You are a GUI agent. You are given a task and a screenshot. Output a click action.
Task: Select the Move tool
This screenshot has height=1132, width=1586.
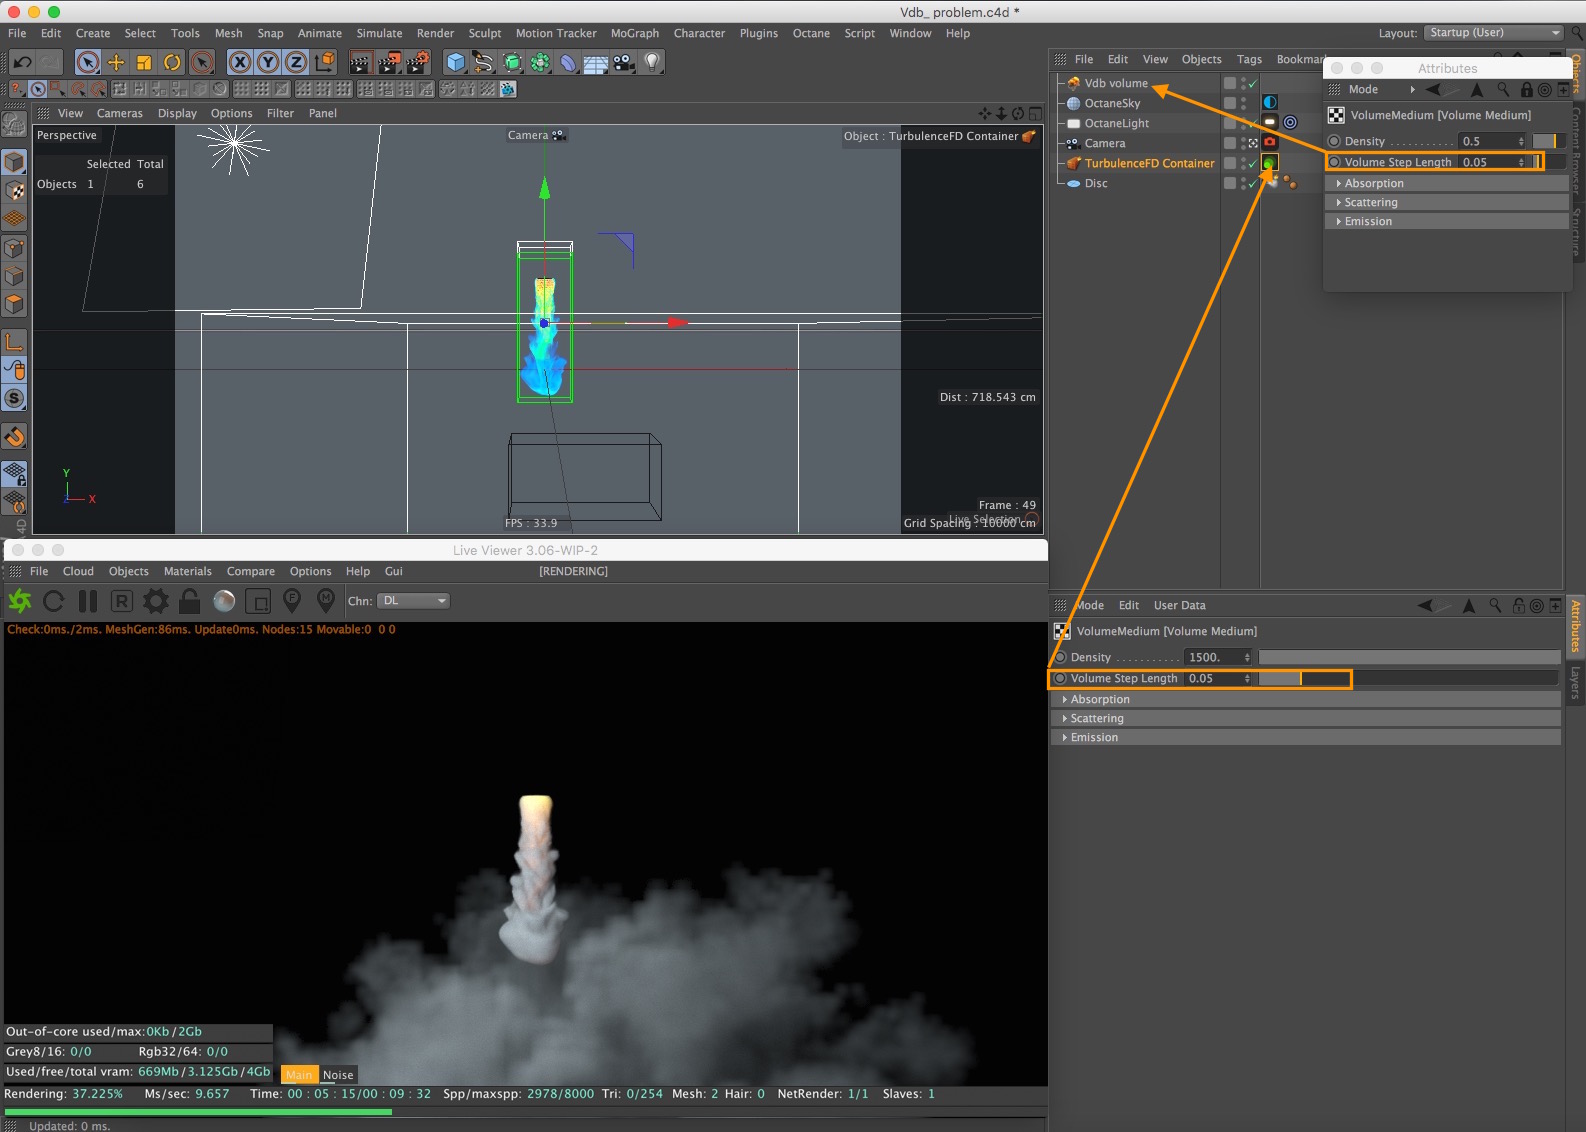[116, 62]
